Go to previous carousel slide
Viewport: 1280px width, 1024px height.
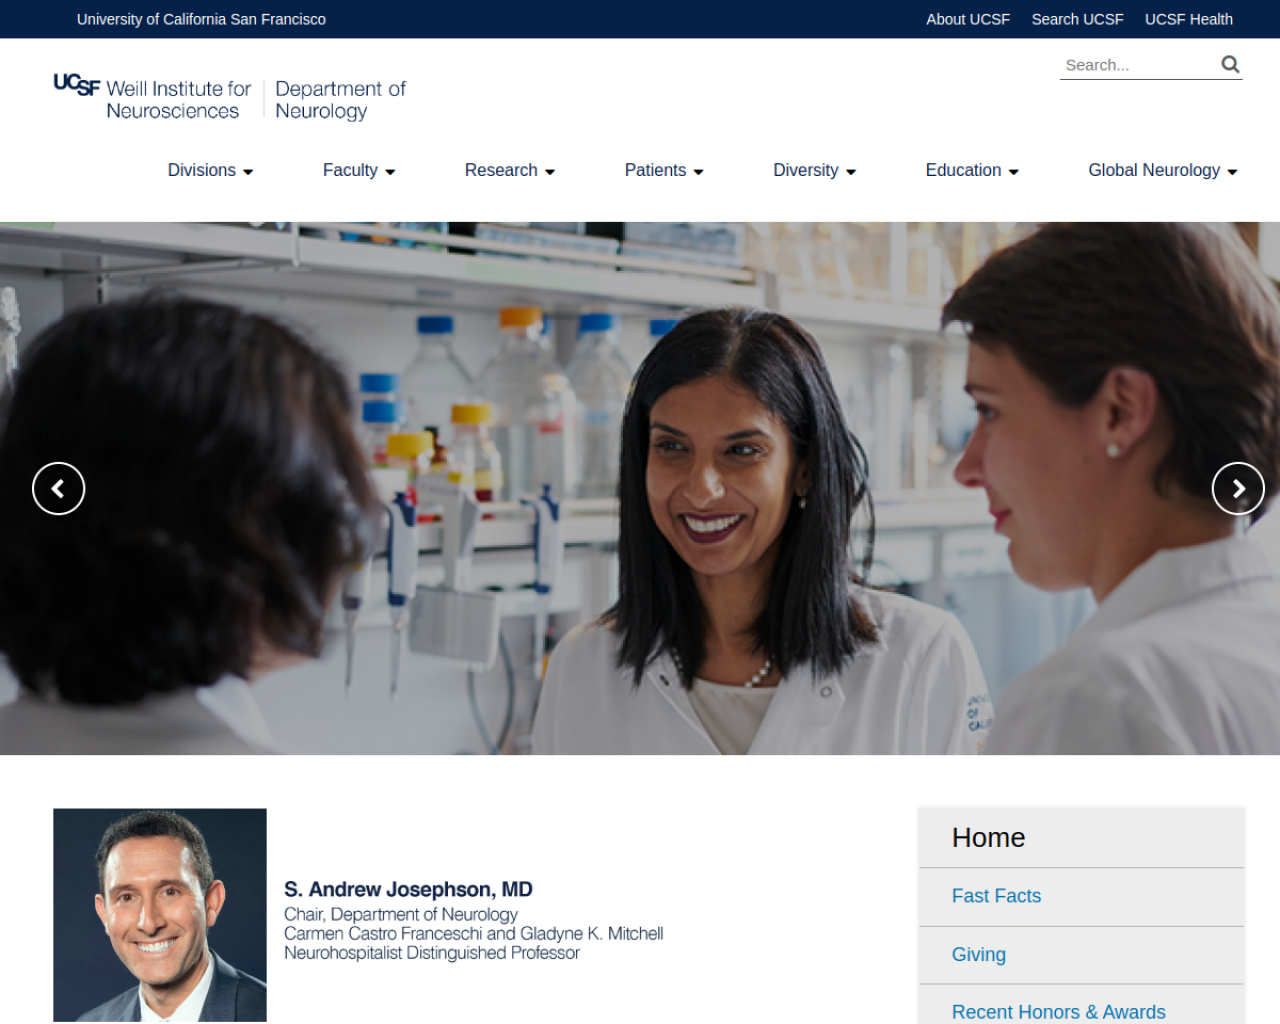pos(58,488)
